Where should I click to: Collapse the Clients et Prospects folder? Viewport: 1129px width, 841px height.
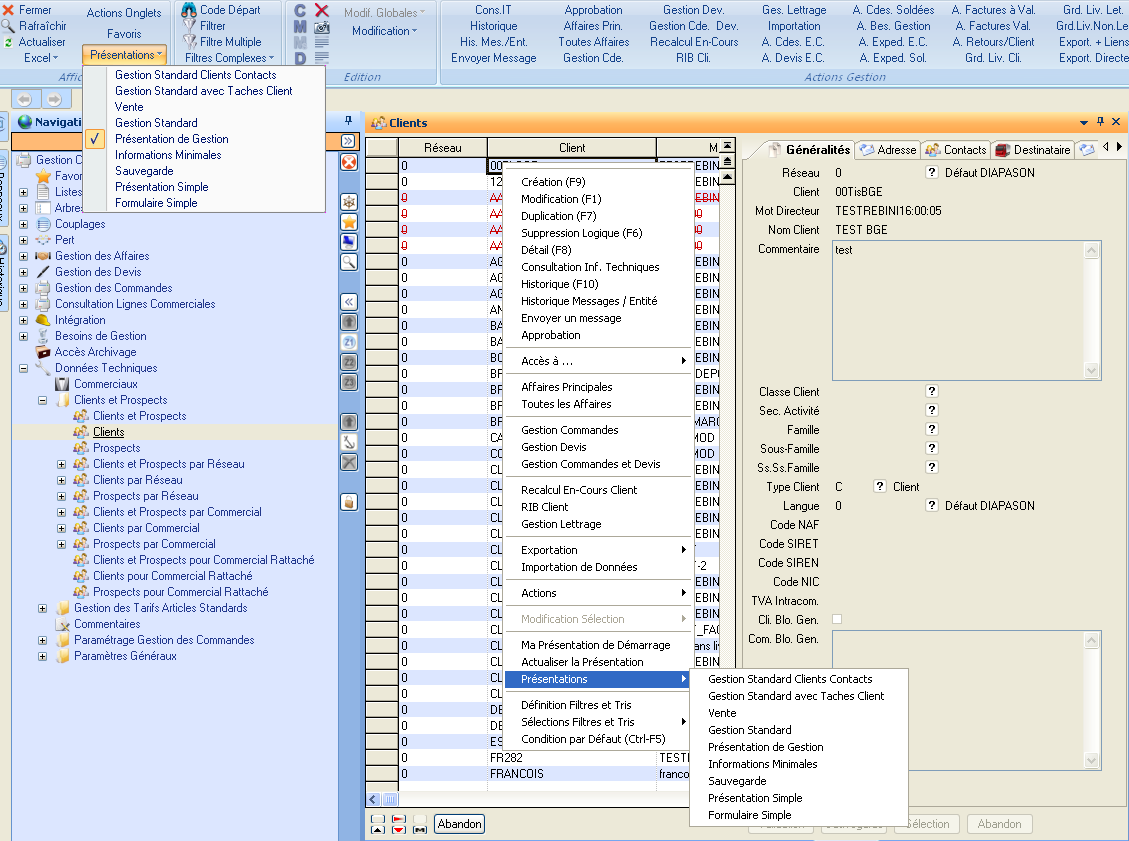point(43,400)
